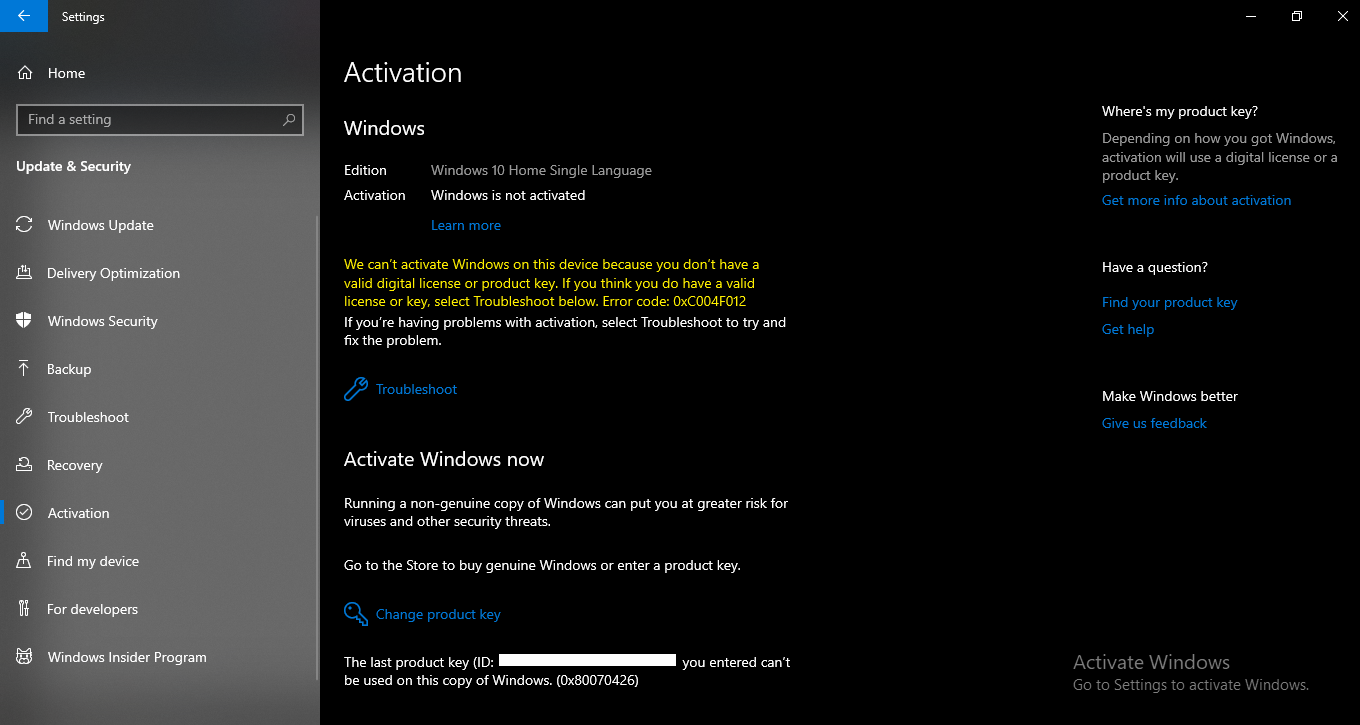This screenshot has height=725, width=1360.
Task: Minimize the Settings window
Action: [x=1250, y=16]
